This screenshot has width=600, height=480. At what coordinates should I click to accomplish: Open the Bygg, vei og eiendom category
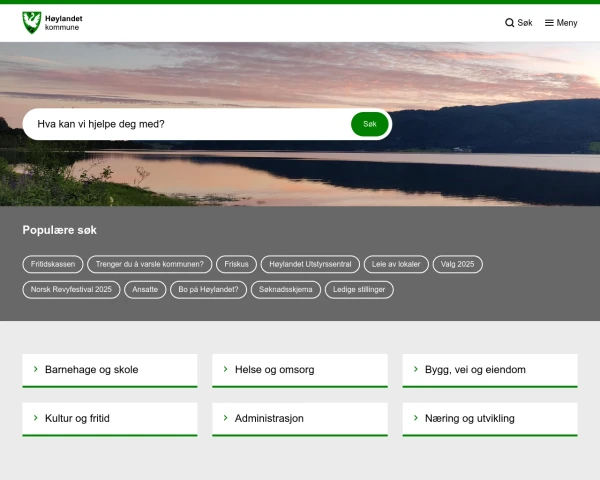[490, 371]
